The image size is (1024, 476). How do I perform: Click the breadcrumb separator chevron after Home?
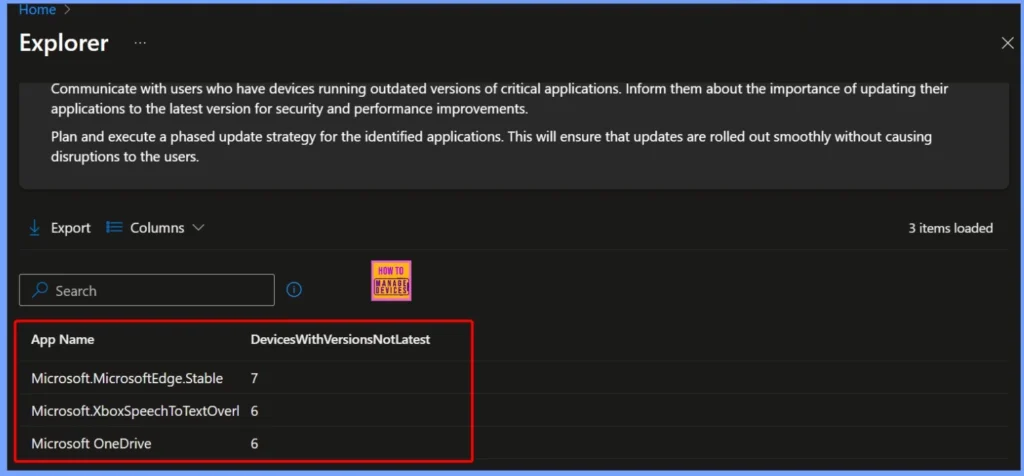pyautogui.click(x=67, y=10)
